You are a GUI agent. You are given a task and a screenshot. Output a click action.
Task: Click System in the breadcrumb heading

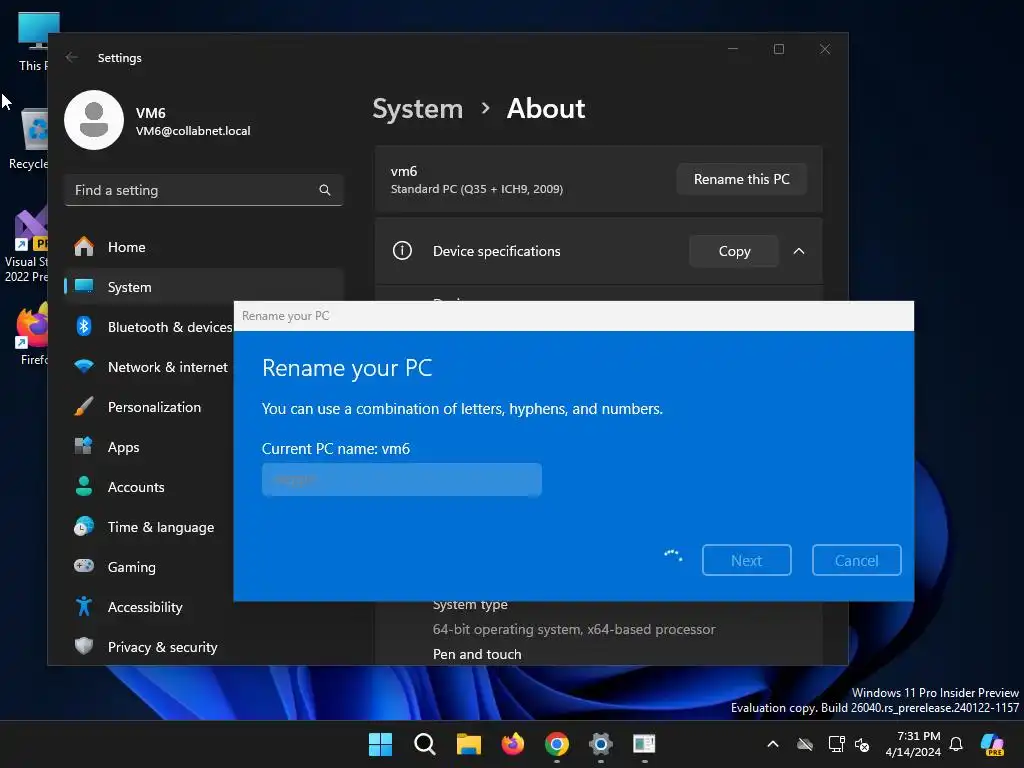(x=417, y=109)
